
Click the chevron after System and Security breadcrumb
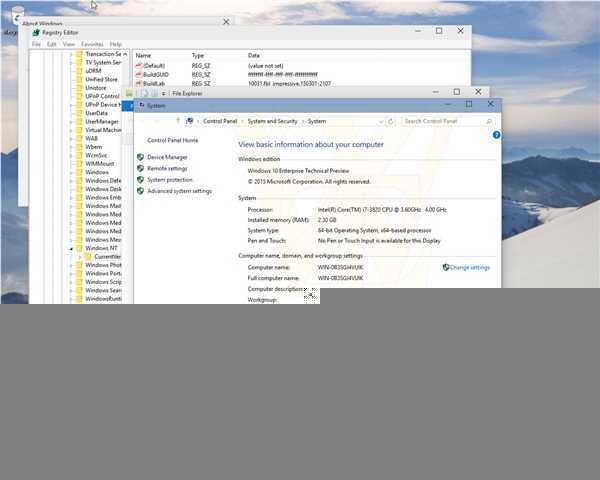point(303,121)
